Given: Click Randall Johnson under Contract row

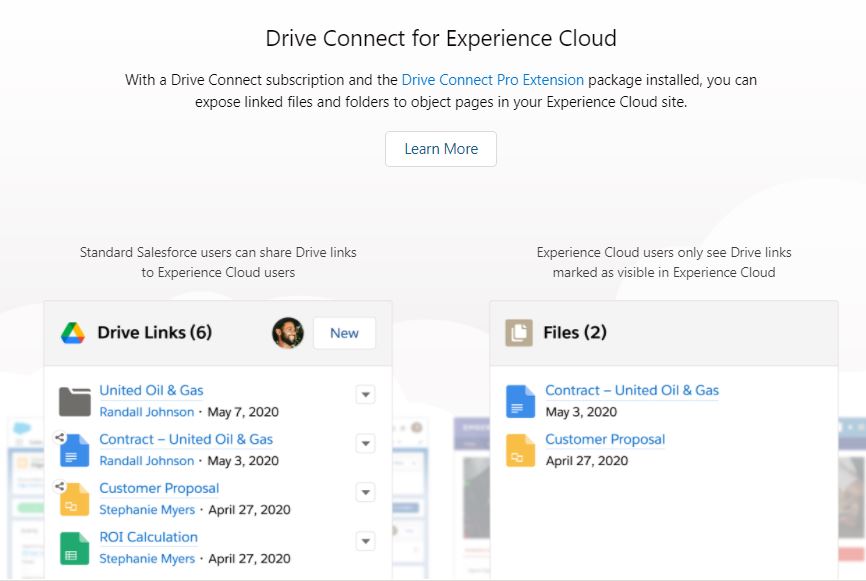Looking at the screenshot, I should (146, 461).
